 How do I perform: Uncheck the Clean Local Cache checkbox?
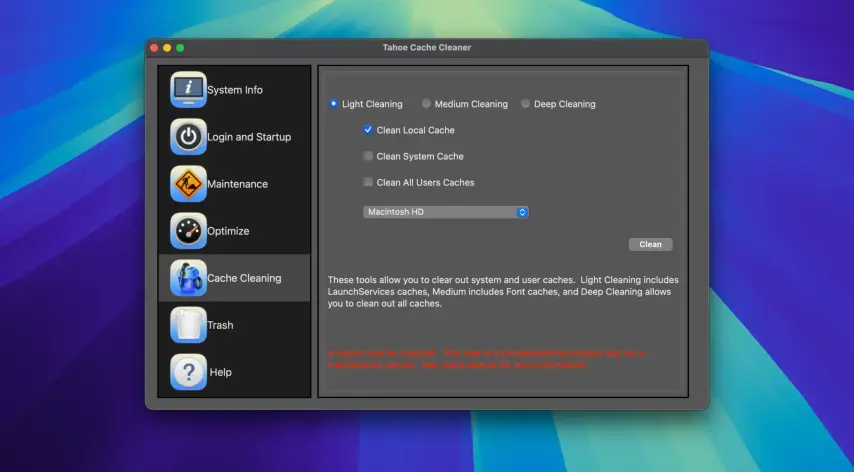[x=368, y=130]
